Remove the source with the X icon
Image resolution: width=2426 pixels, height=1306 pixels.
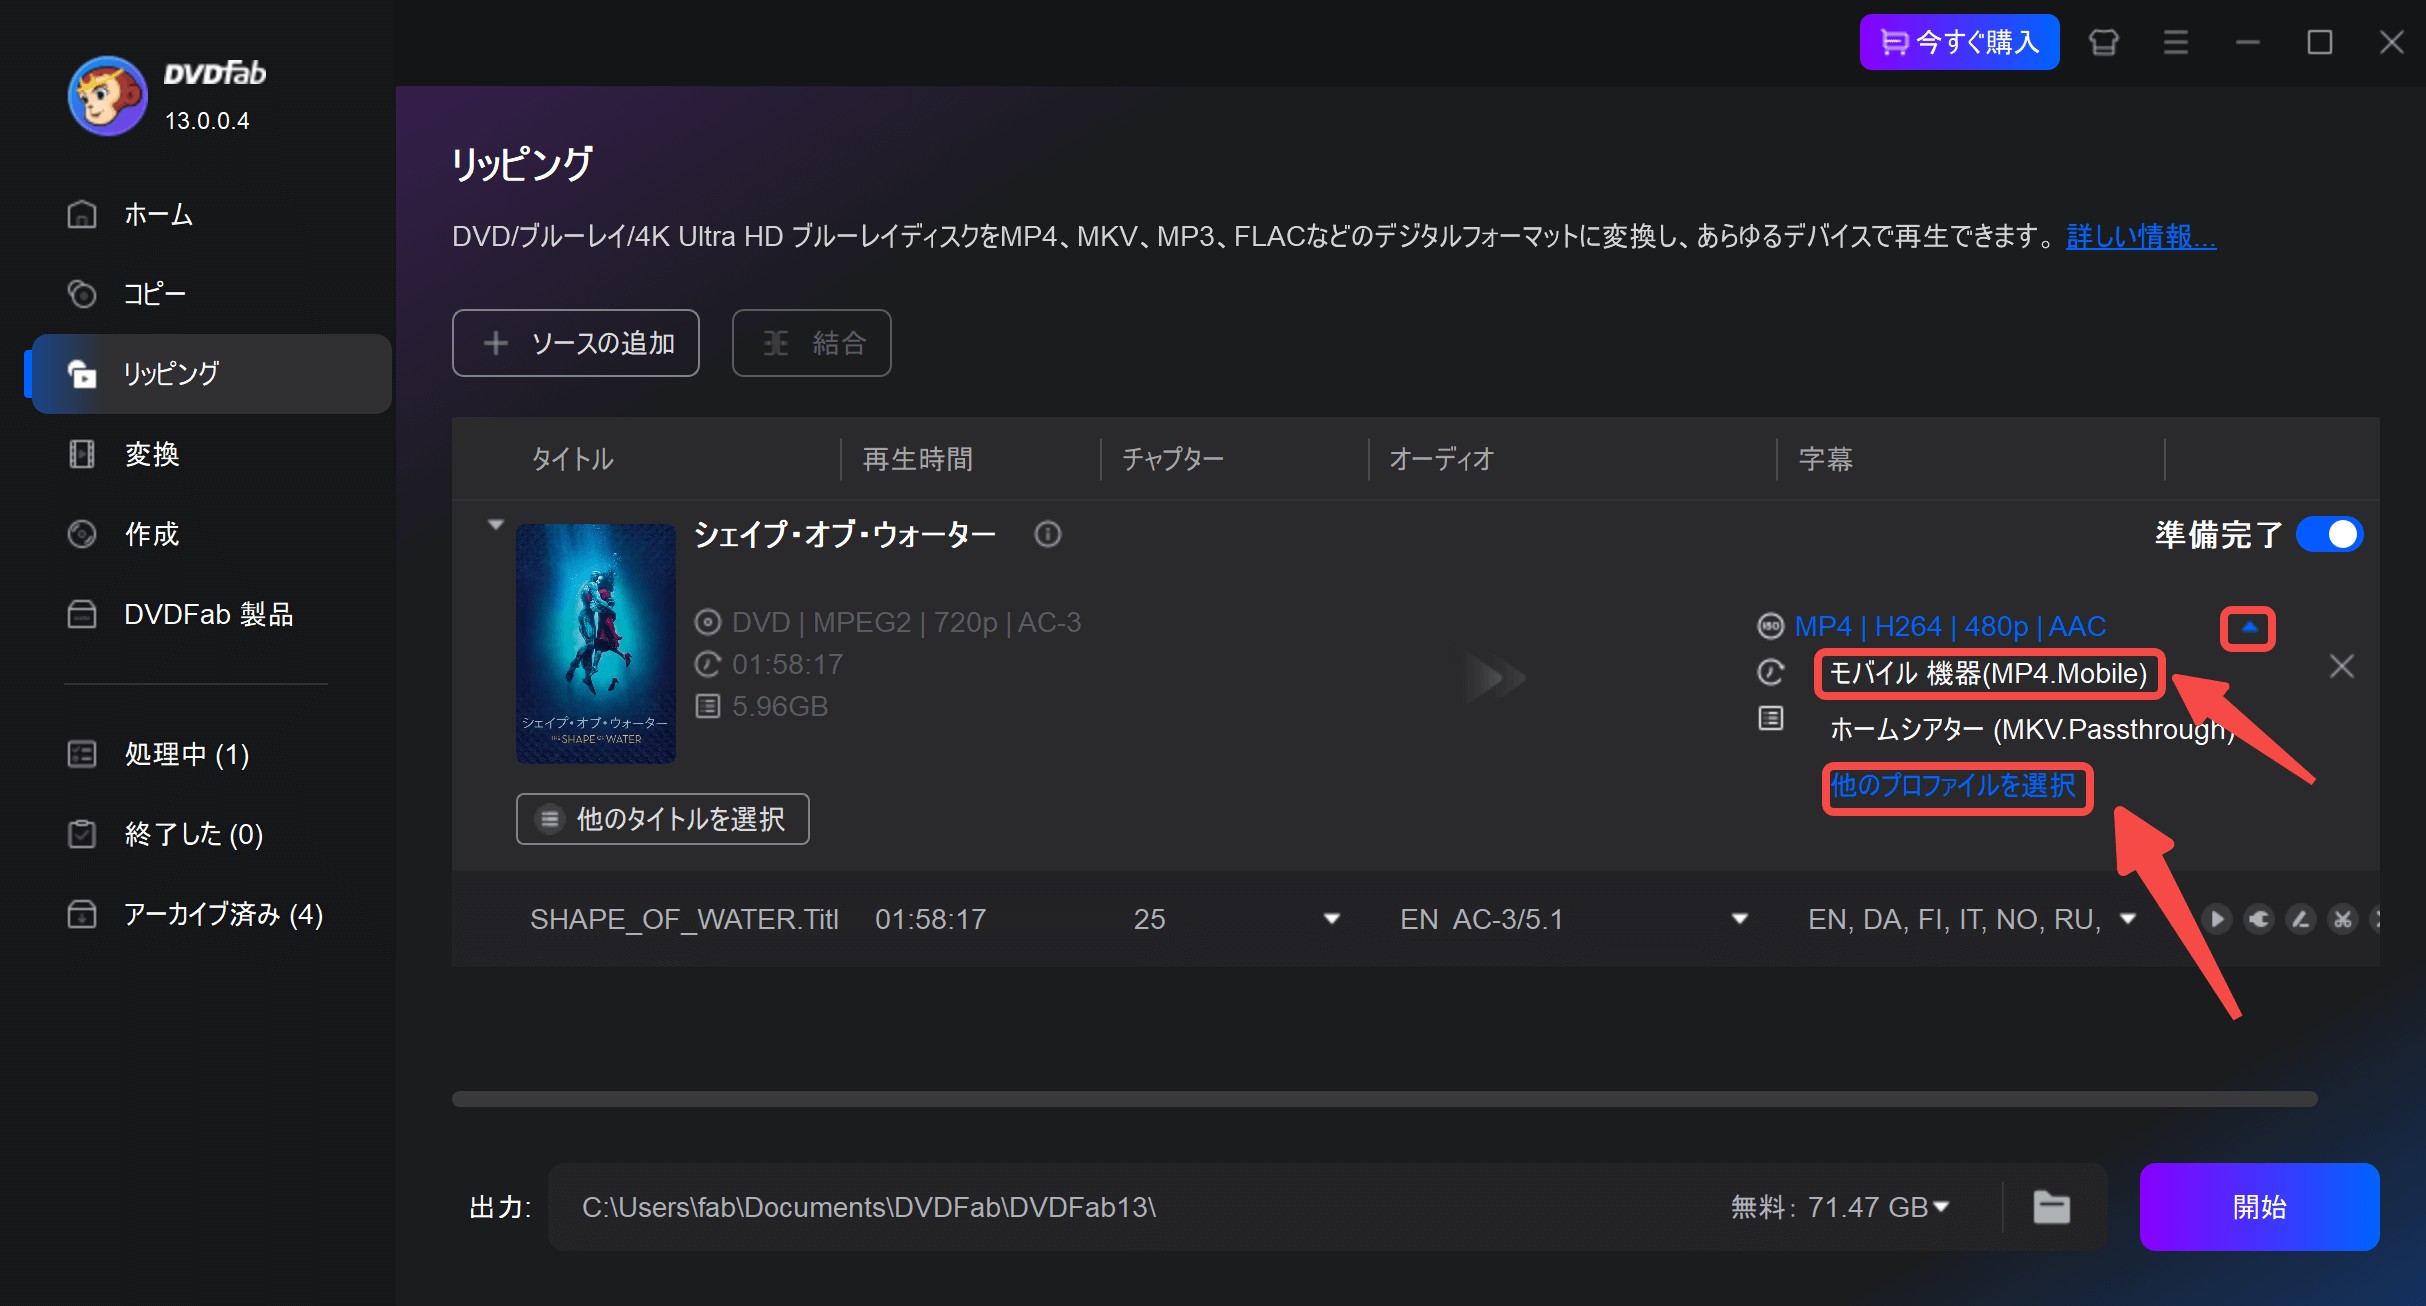[2342, 666]
